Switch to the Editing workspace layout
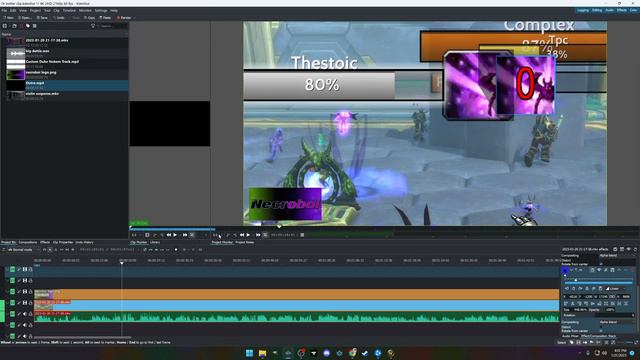This screenshot has height=360, width=640. [597, 10]
